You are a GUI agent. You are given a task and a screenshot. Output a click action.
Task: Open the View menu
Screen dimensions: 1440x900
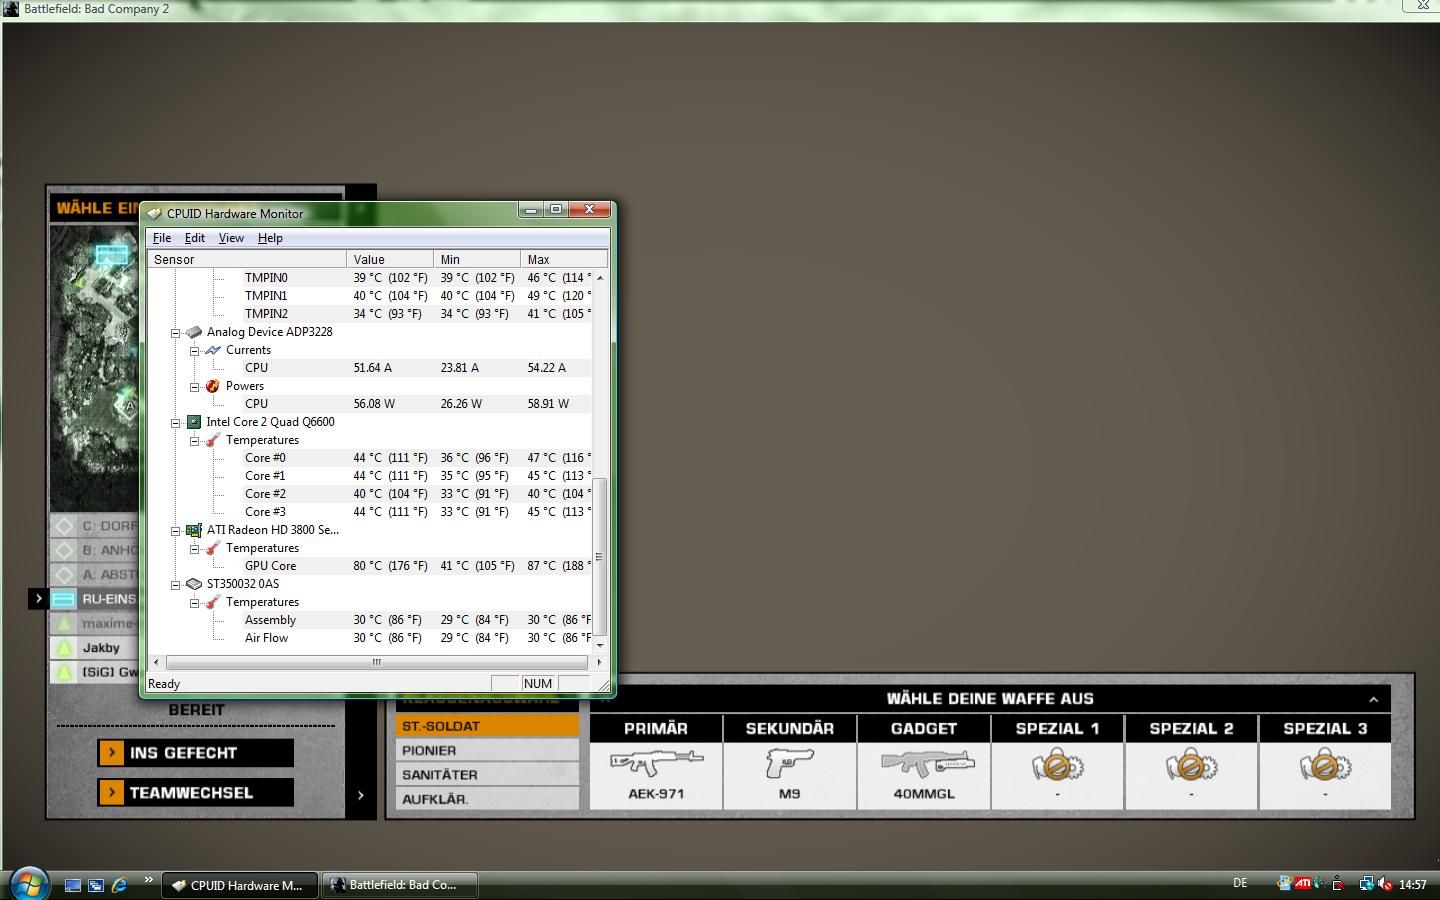pos(231,238)
